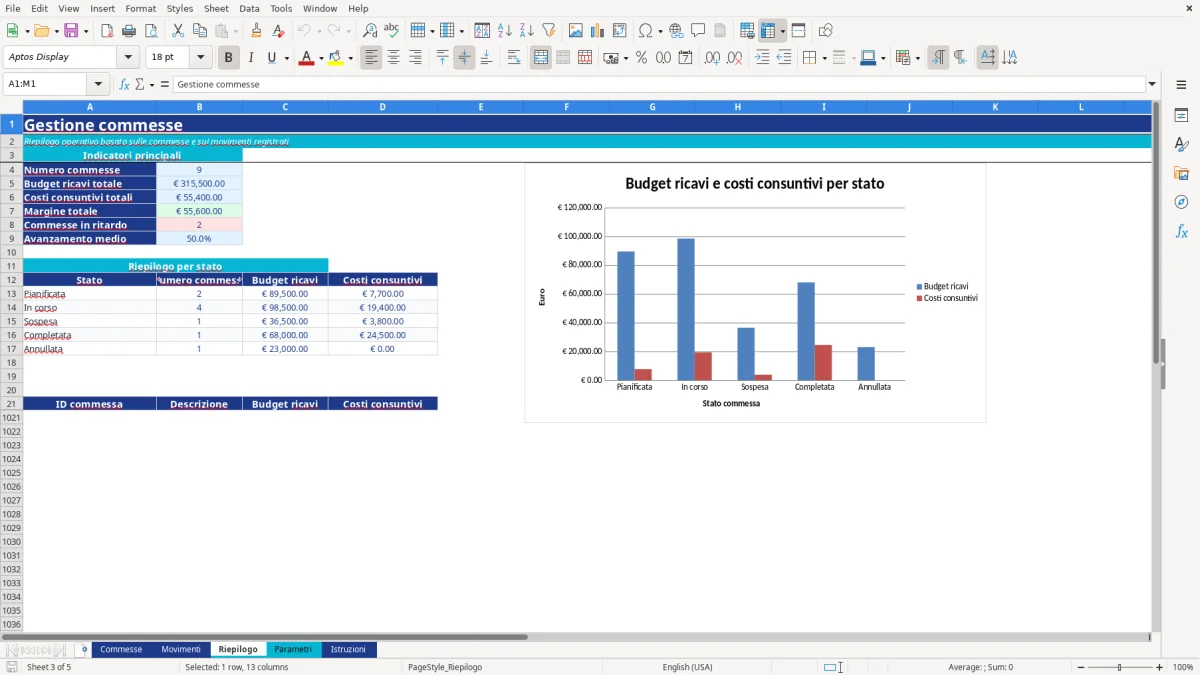Click Define Print Area icon
This screenshot has width=1200, height=675.
747,31
